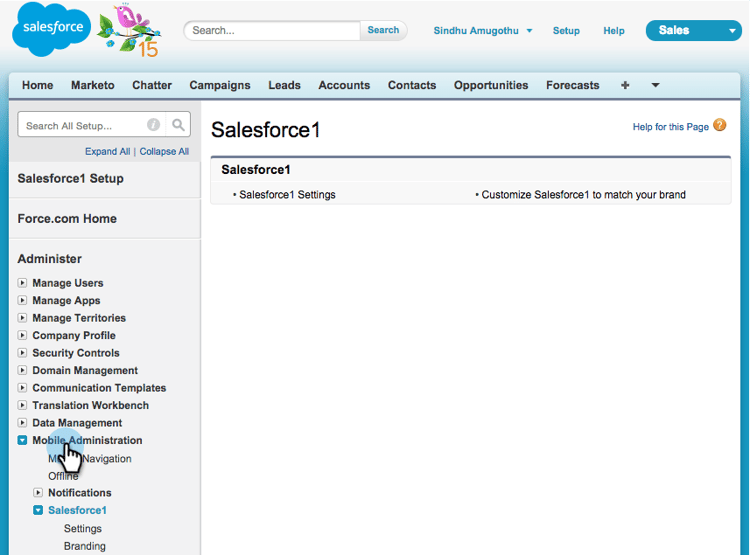Select Settings under Salesforce1
The image size is (750, 555).
pos(83,529)
